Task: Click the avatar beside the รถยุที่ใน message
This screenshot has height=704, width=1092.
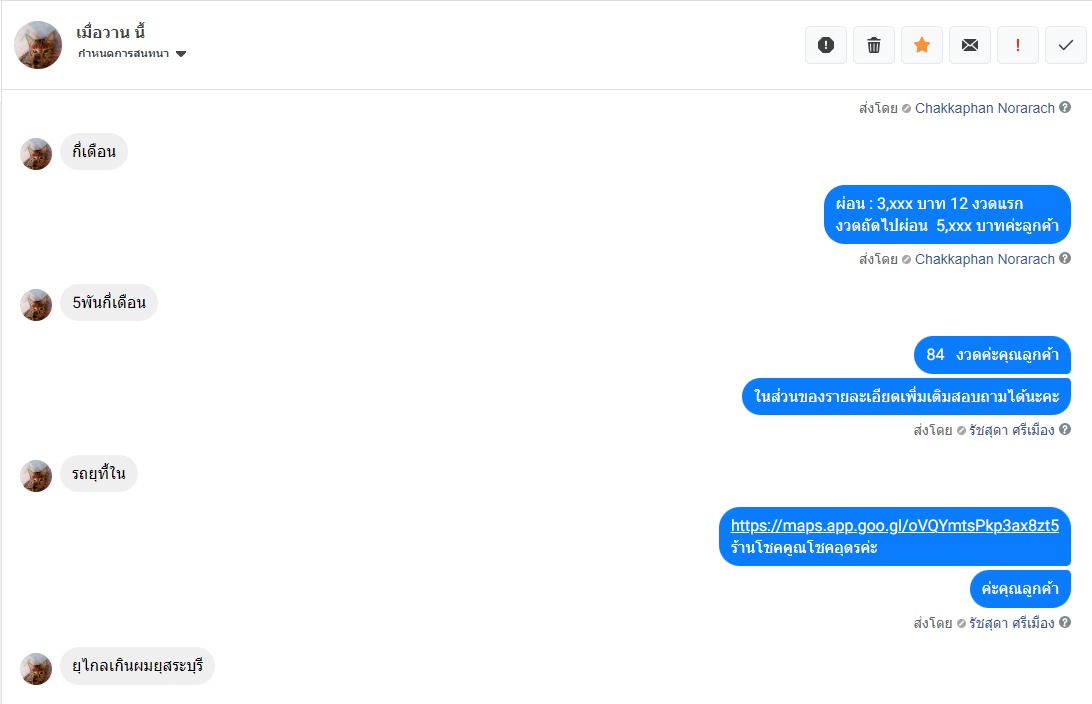Action: (36, 475)
